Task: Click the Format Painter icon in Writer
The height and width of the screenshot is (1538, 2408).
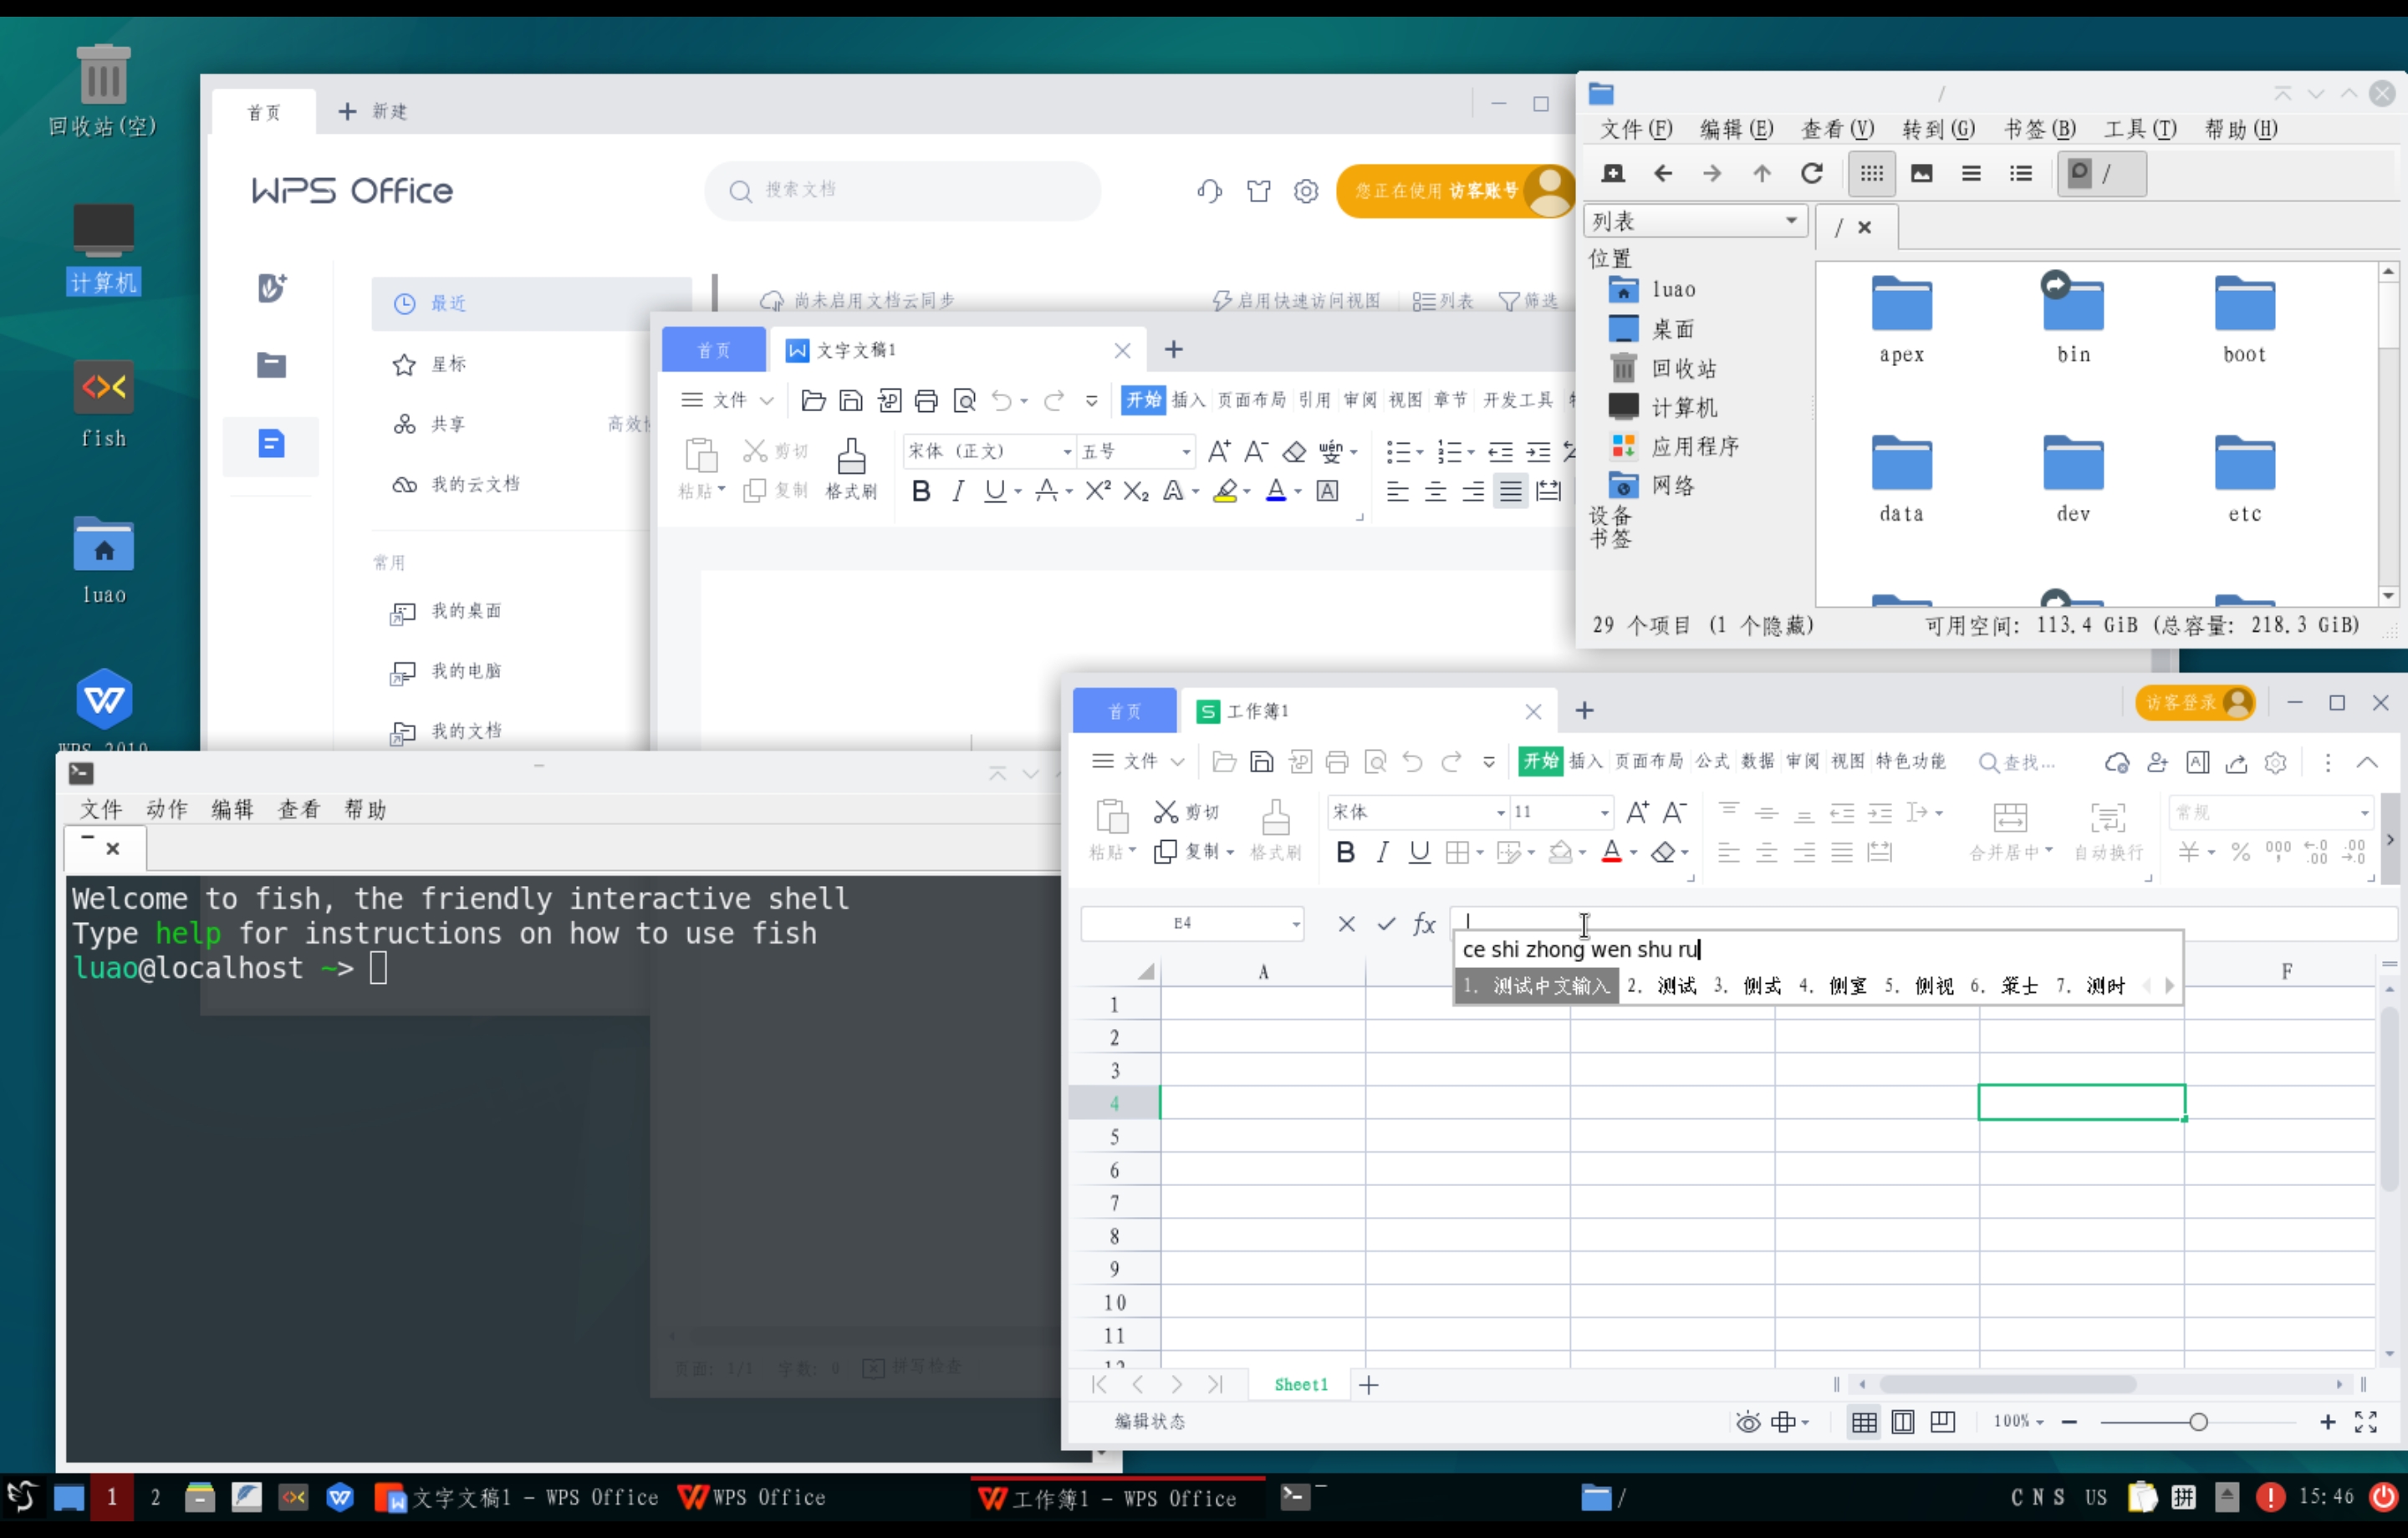Action: tap(851, 458)
